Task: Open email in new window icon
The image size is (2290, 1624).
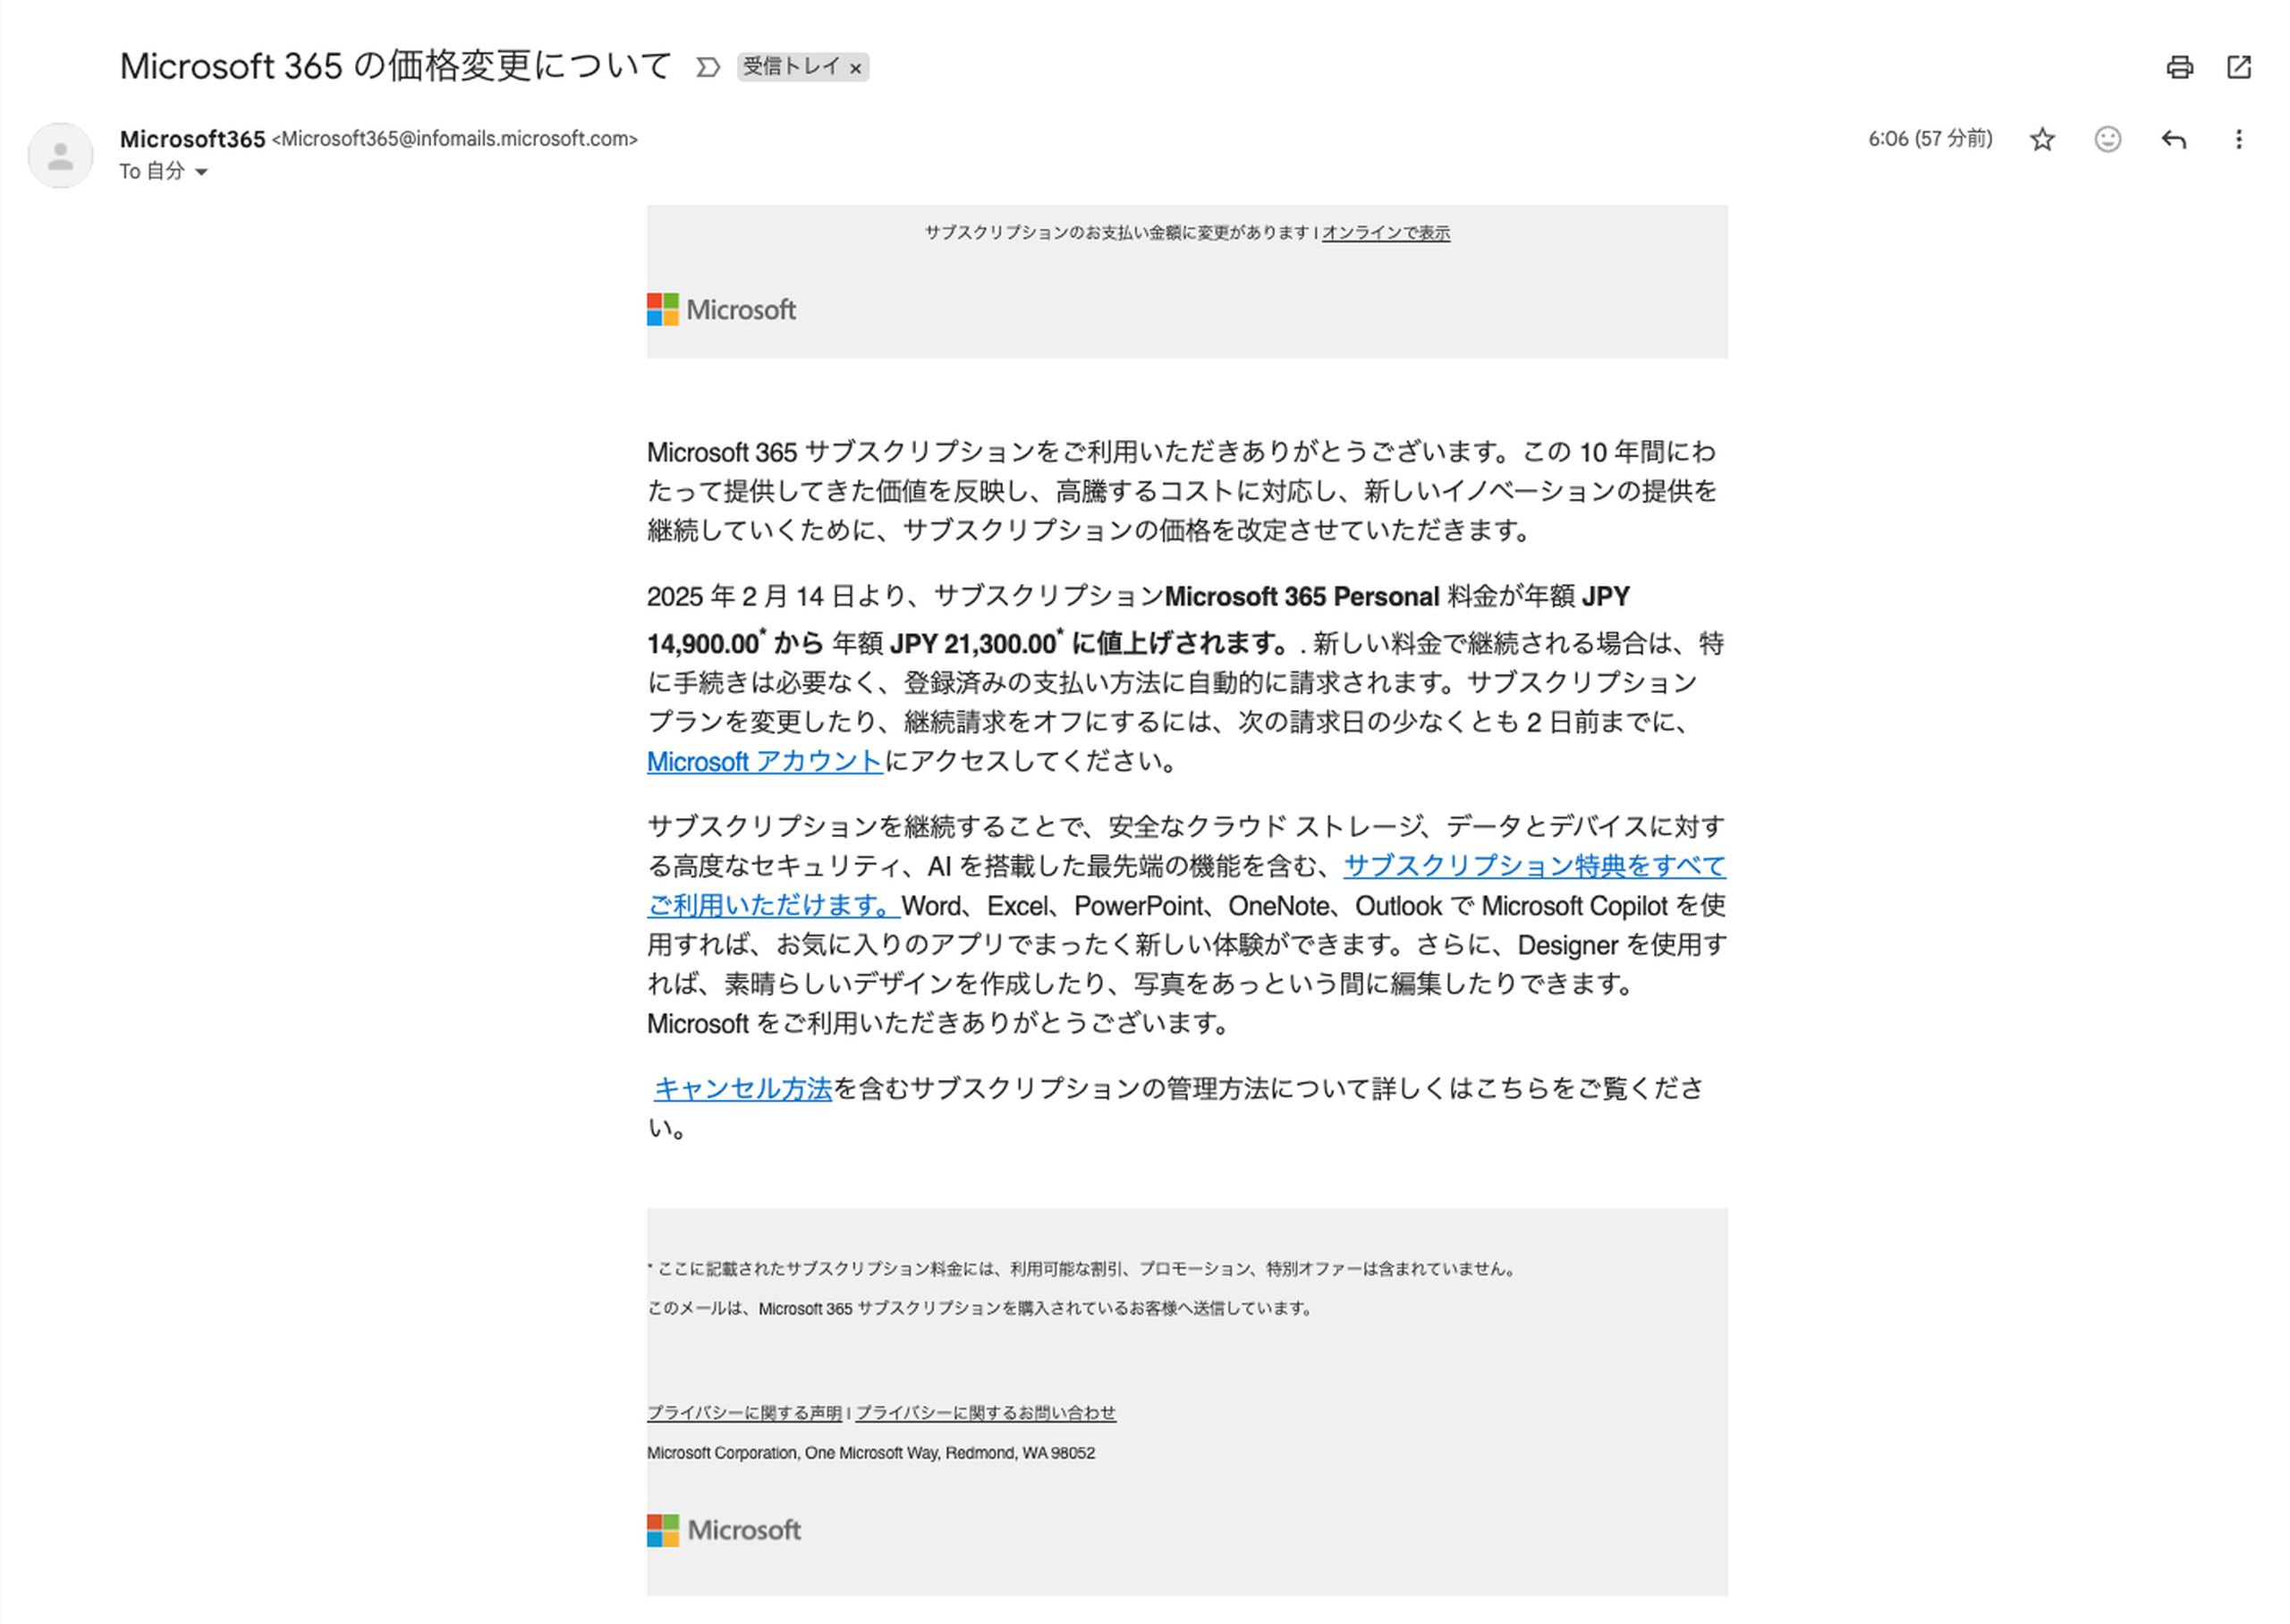Action: point(2239,67)
